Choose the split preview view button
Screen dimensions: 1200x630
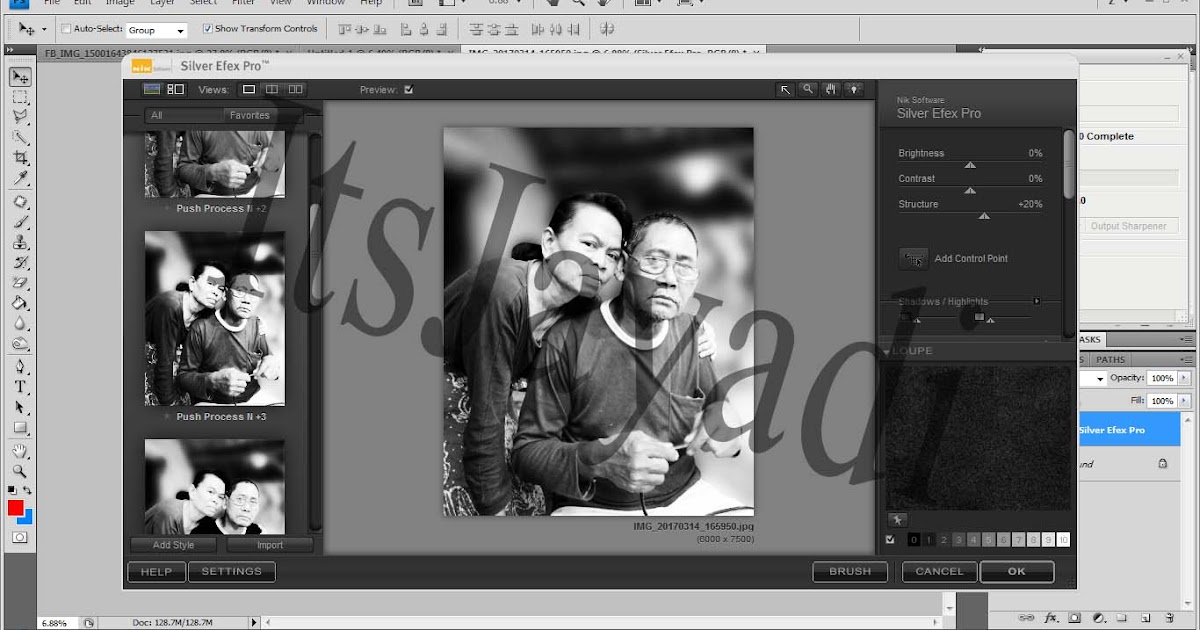[x=272, y=90]
